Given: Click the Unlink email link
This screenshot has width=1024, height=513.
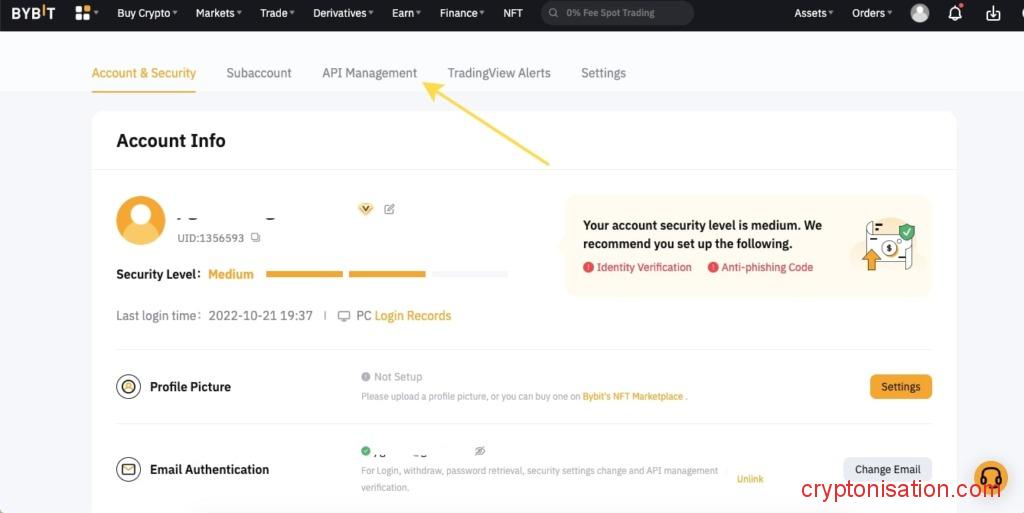Looking at the screenshot, I should coord(750,479).
